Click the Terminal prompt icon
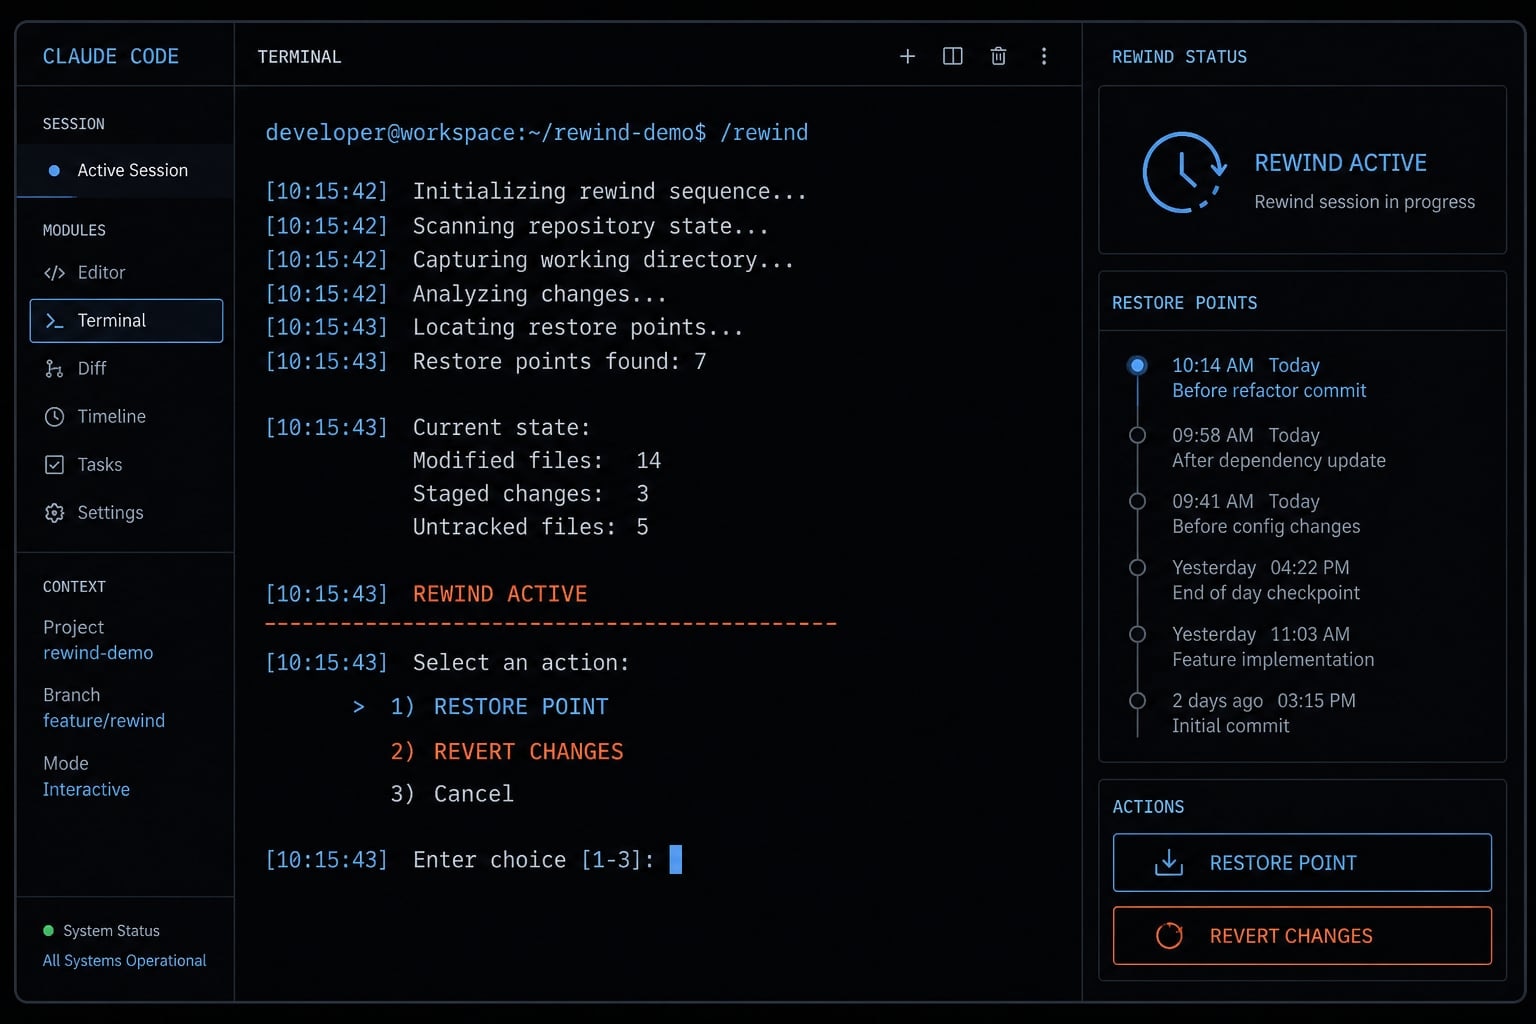 [x=54, y=320]
